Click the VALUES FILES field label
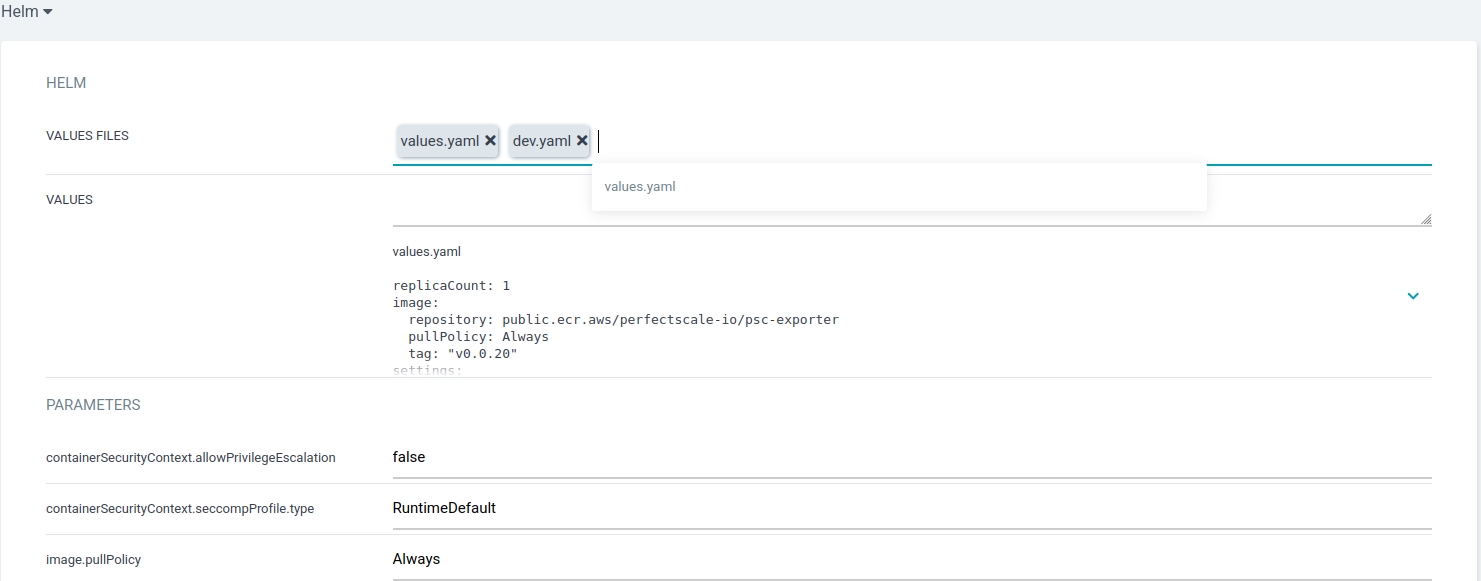The image size is (1481, 581). [x=87, y=136]
